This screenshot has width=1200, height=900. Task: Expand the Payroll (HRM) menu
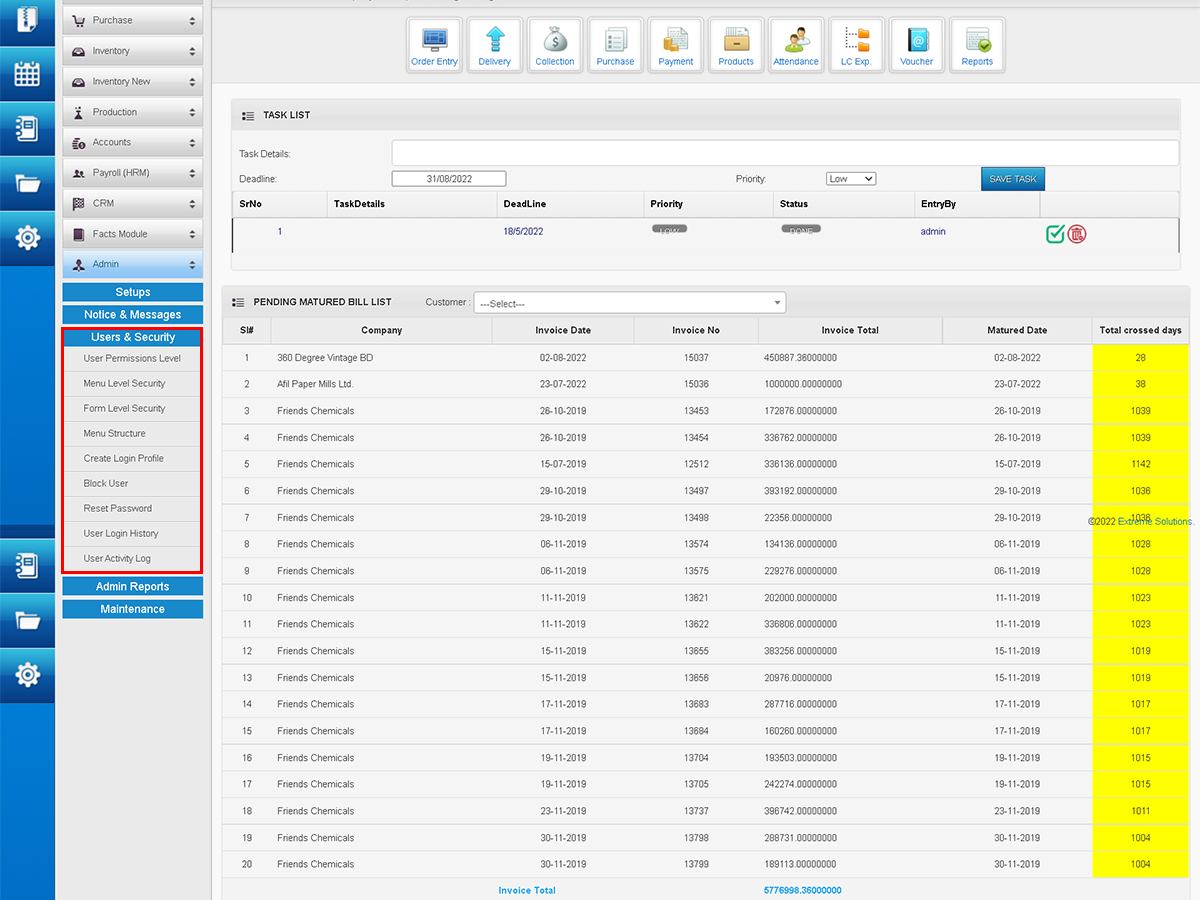tap(133, 173)
